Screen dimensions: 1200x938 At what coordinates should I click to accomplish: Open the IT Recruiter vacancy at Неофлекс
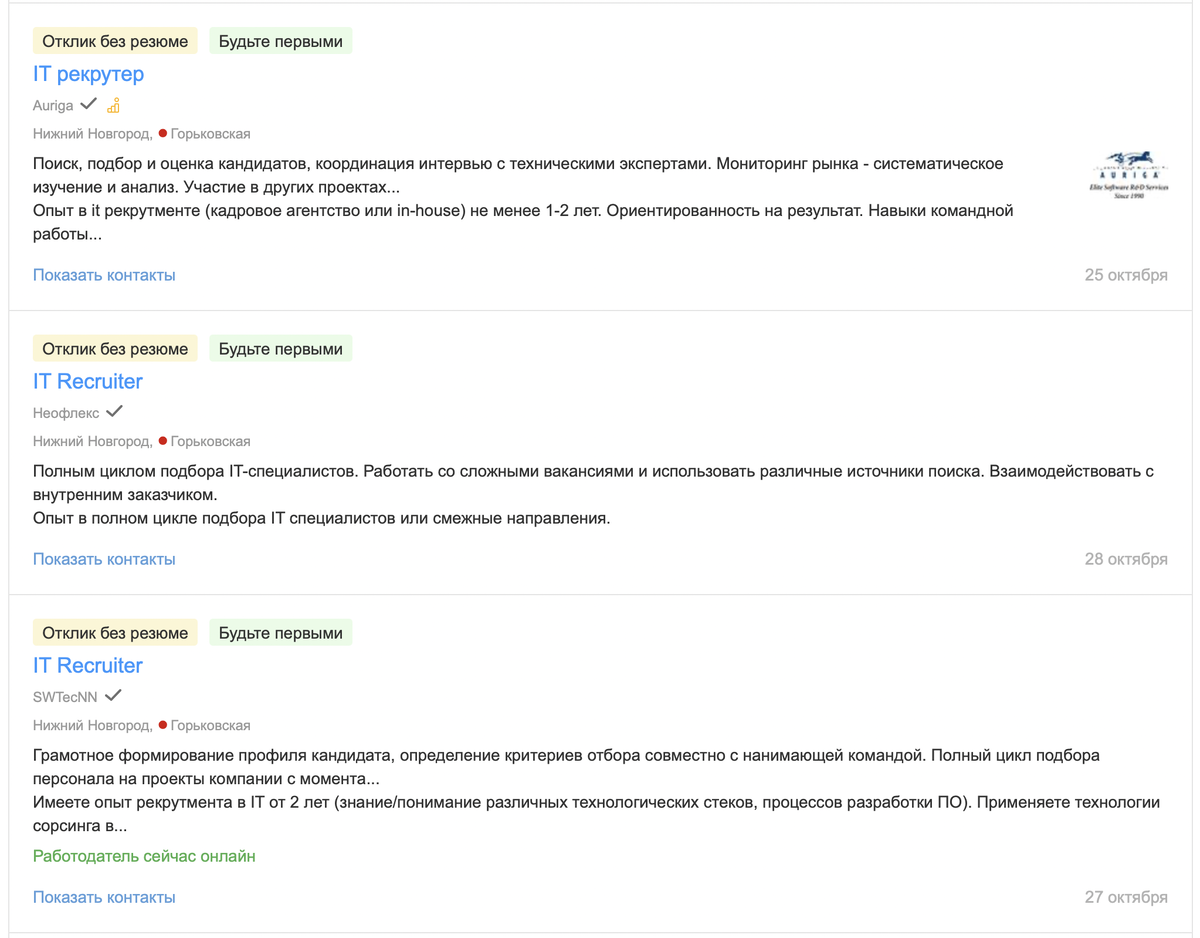(x=88, y=381)
